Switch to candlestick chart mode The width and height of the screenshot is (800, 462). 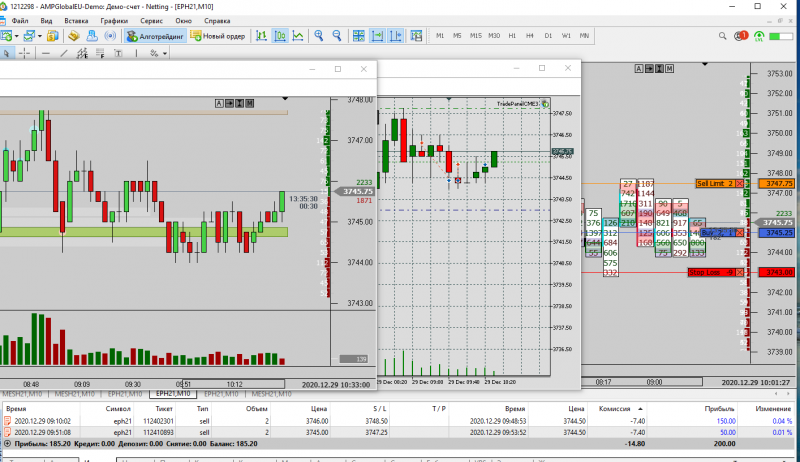point(280,36)
